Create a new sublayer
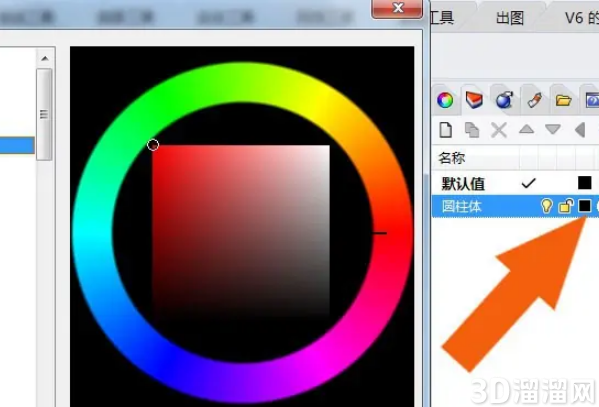This screenshot has width=599, height=407. pos(472,130)
